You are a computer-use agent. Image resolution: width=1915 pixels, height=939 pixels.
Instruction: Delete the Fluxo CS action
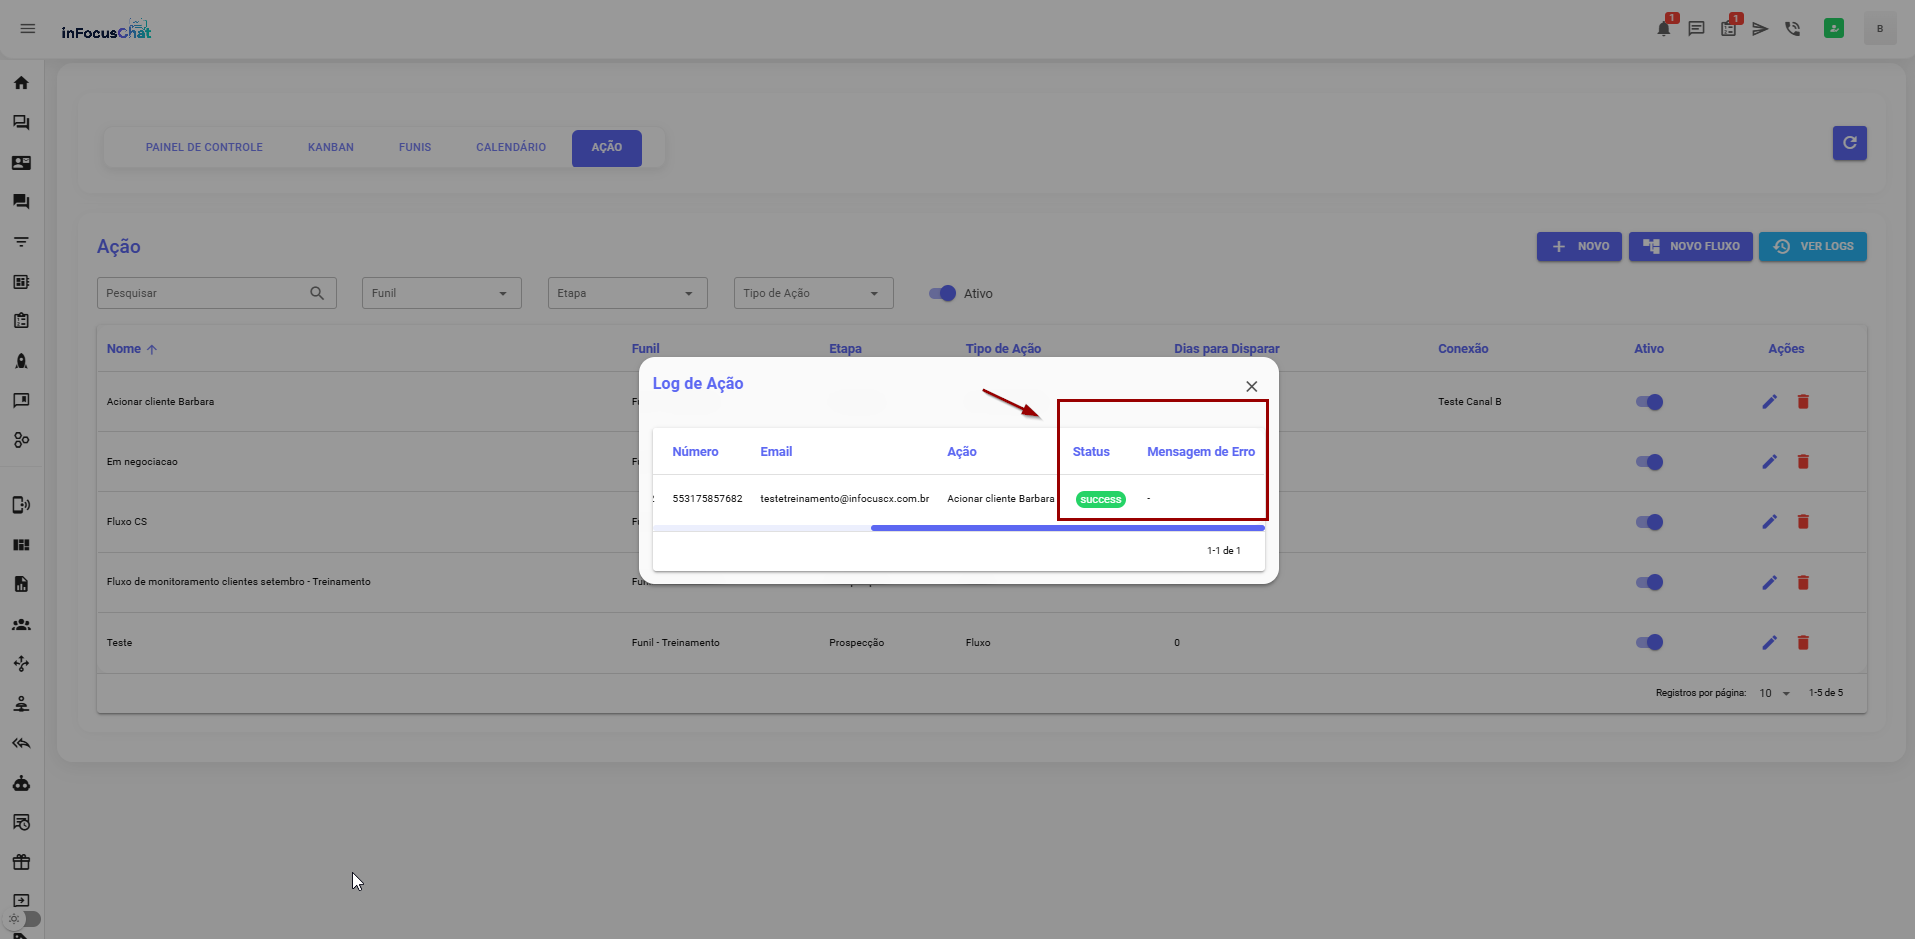coord(1803,522)
